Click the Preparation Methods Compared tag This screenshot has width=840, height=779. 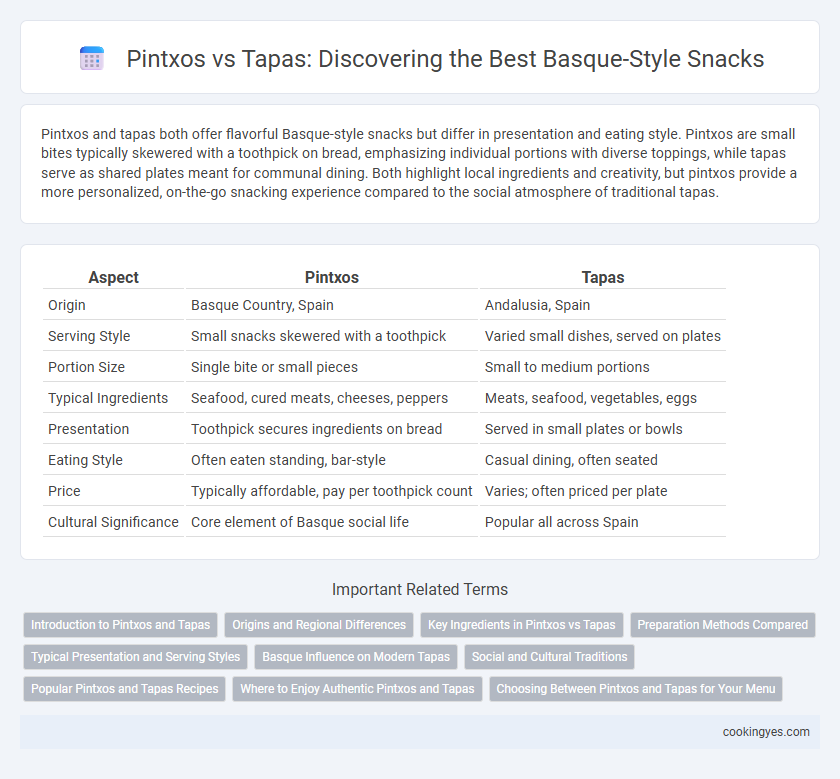coord(723,625)
